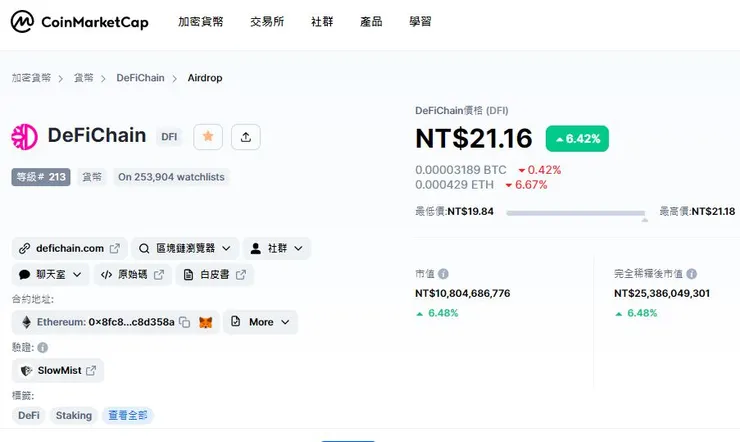Click the info icon next to 驗證
The width and height of the screenshot is (740, 442).
click(42, 348)
